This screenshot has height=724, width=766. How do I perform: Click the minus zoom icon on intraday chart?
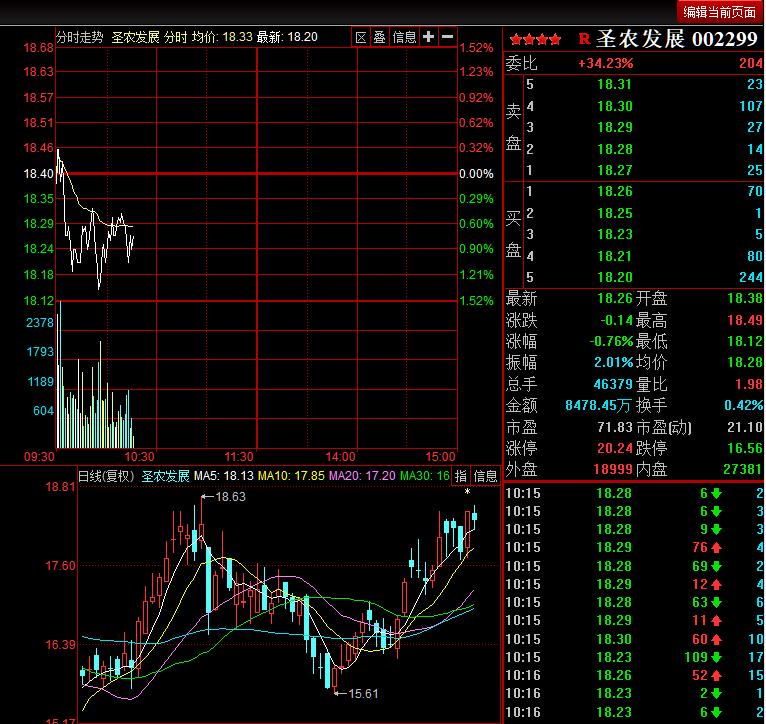tap(447, 37)
